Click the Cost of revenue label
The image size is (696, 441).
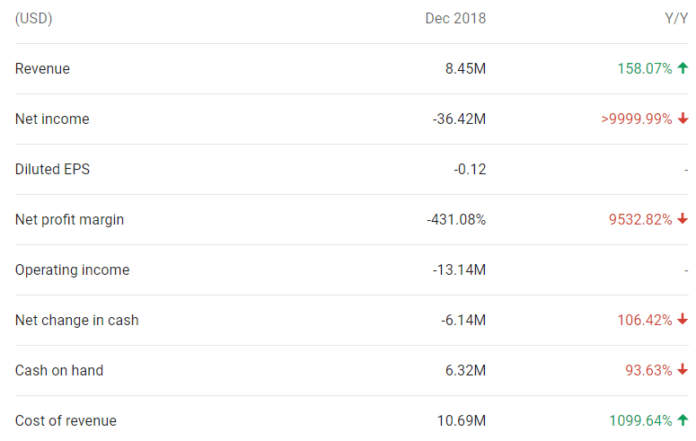[66, 421]
